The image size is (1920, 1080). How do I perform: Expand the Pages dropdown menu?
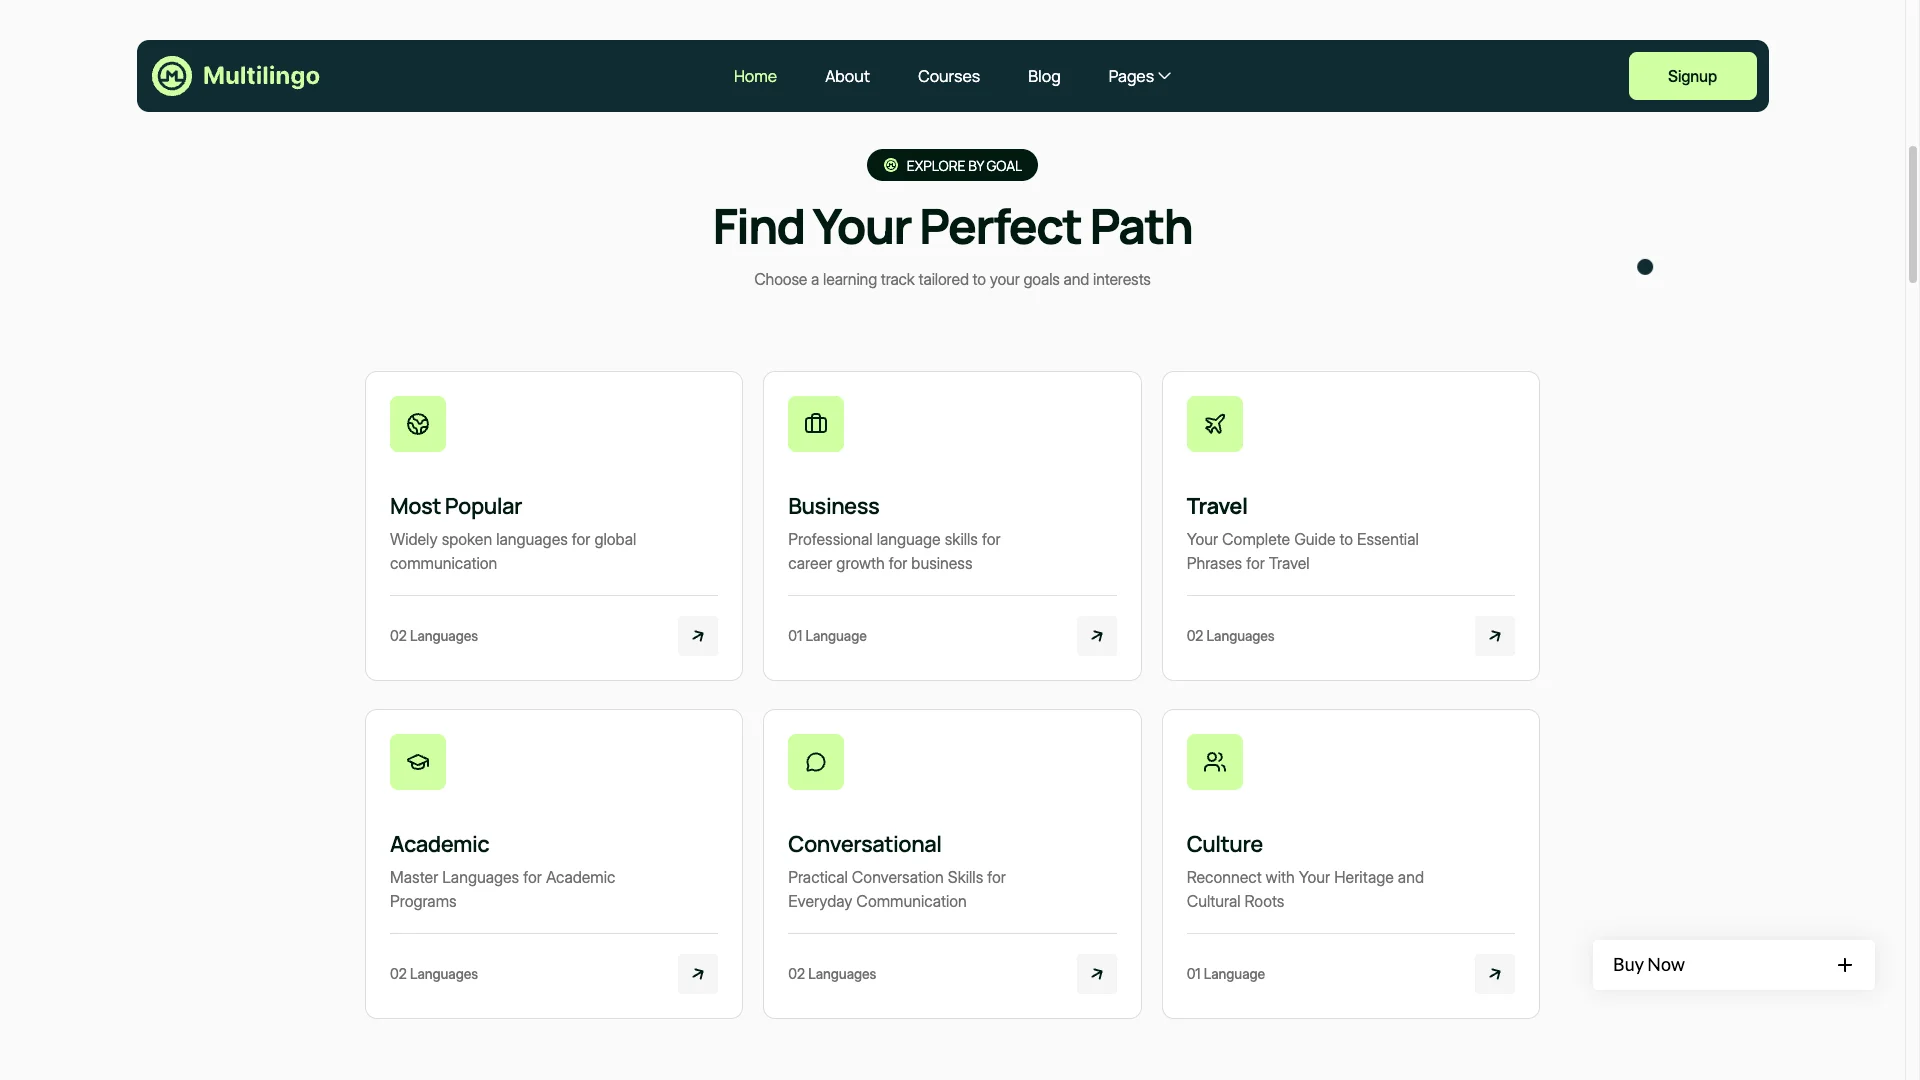tap(1138, 76)
